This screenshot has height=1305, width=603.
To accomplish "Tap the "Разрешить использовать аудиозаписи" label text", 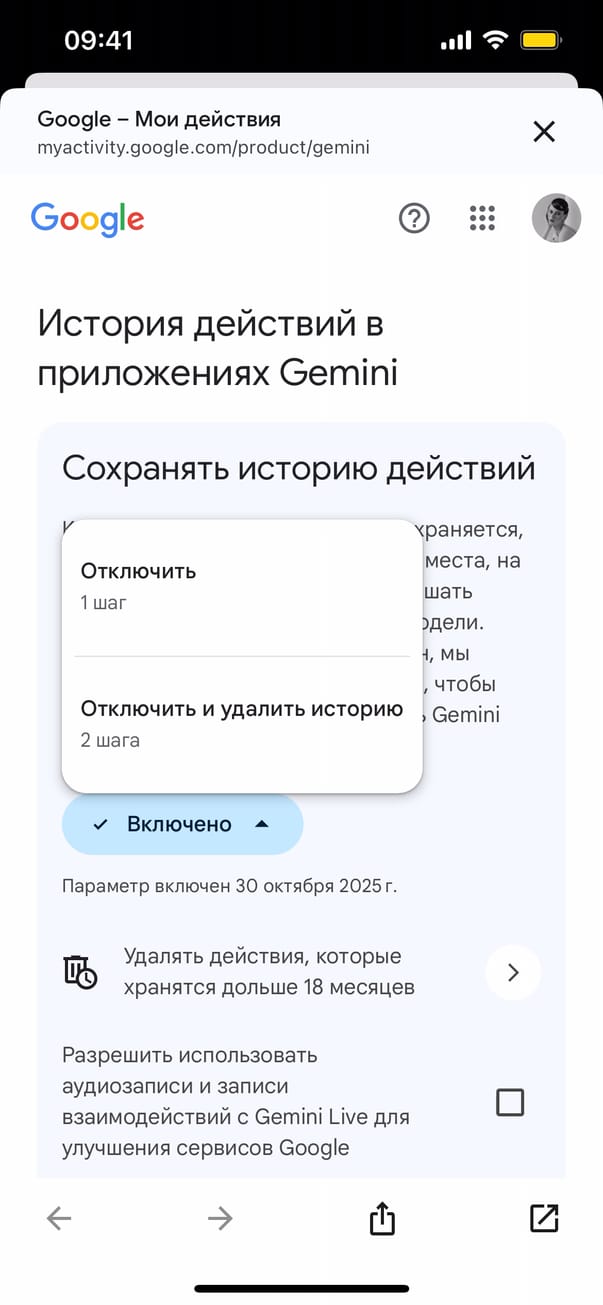I will [x=236, y=1100].
